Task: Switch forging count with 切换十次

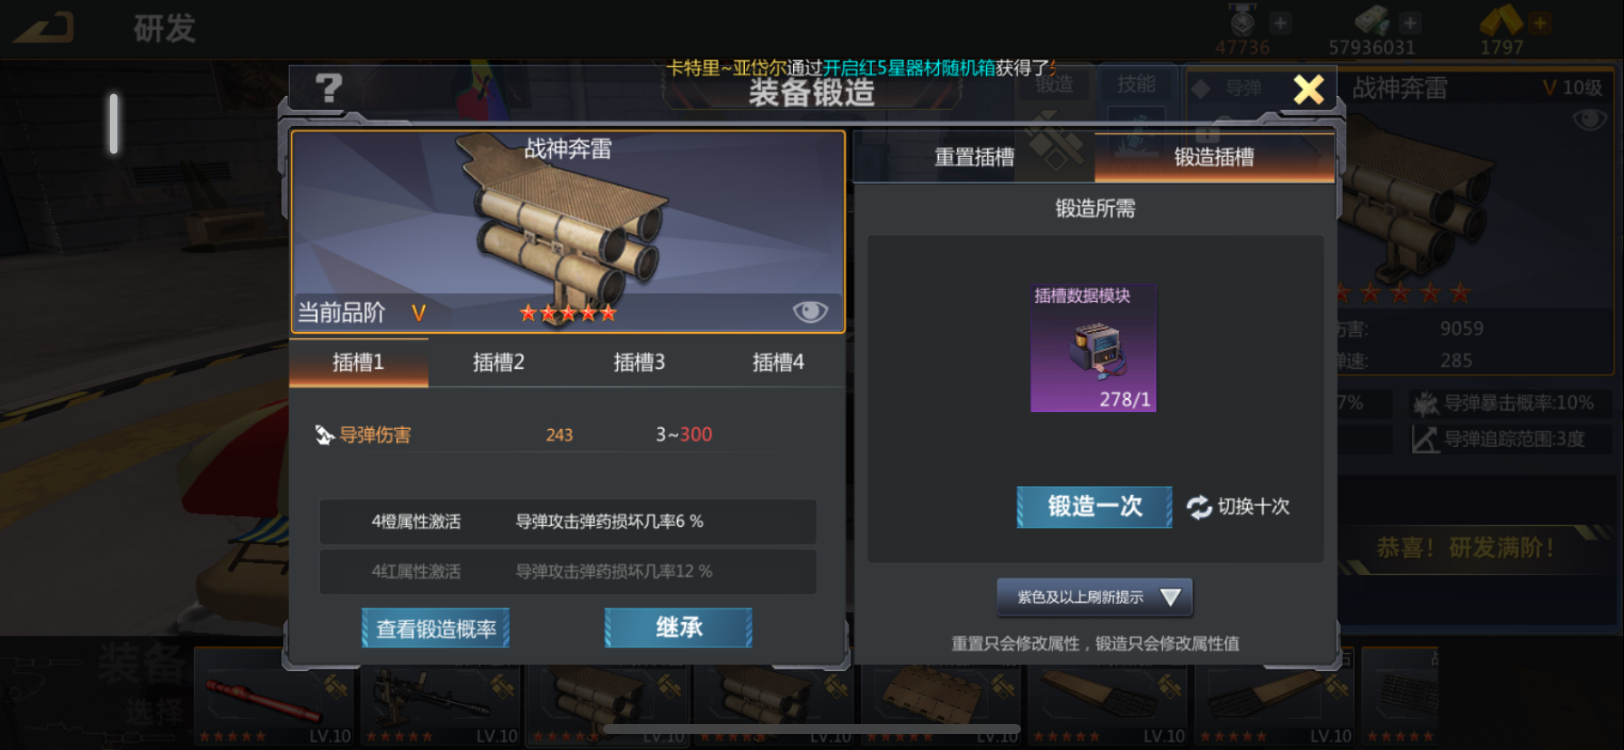Action: pos(1238,507)
